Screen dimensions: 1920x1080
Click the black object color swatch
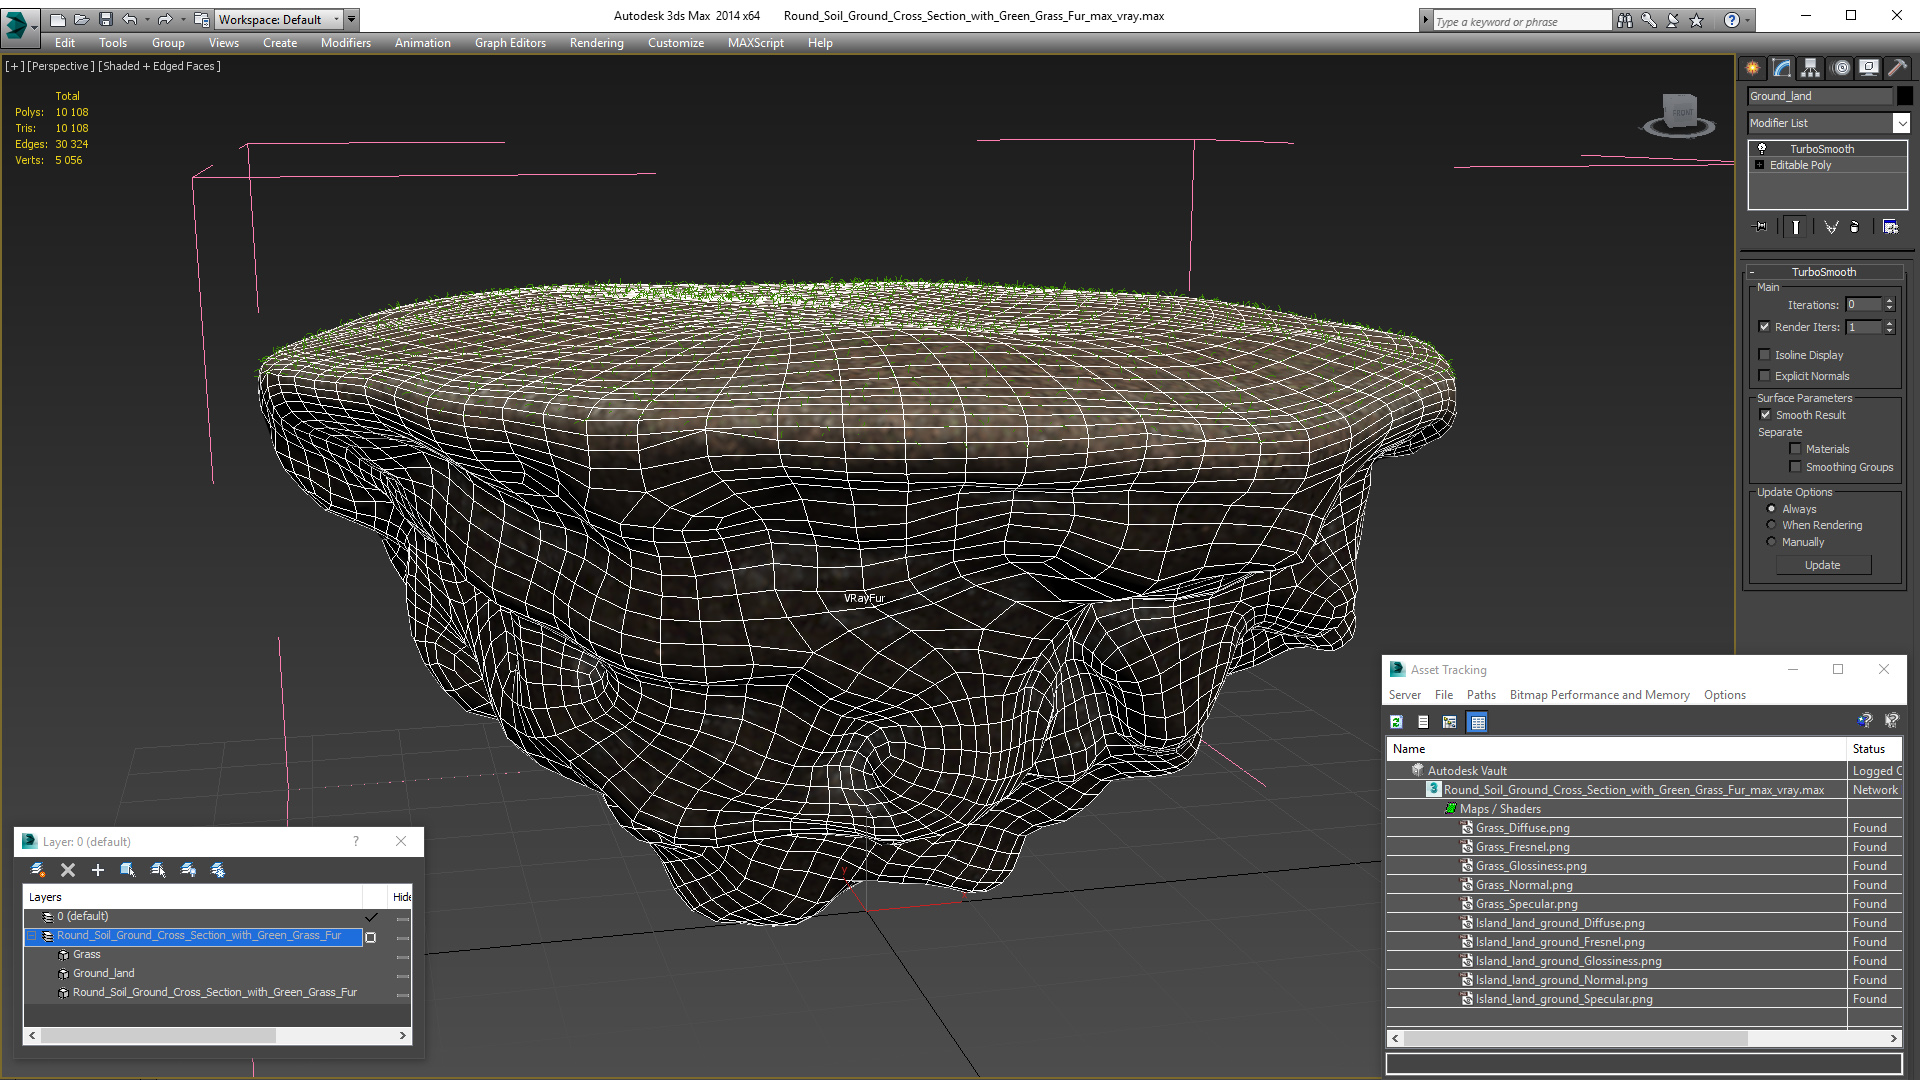click(1905, 96)
